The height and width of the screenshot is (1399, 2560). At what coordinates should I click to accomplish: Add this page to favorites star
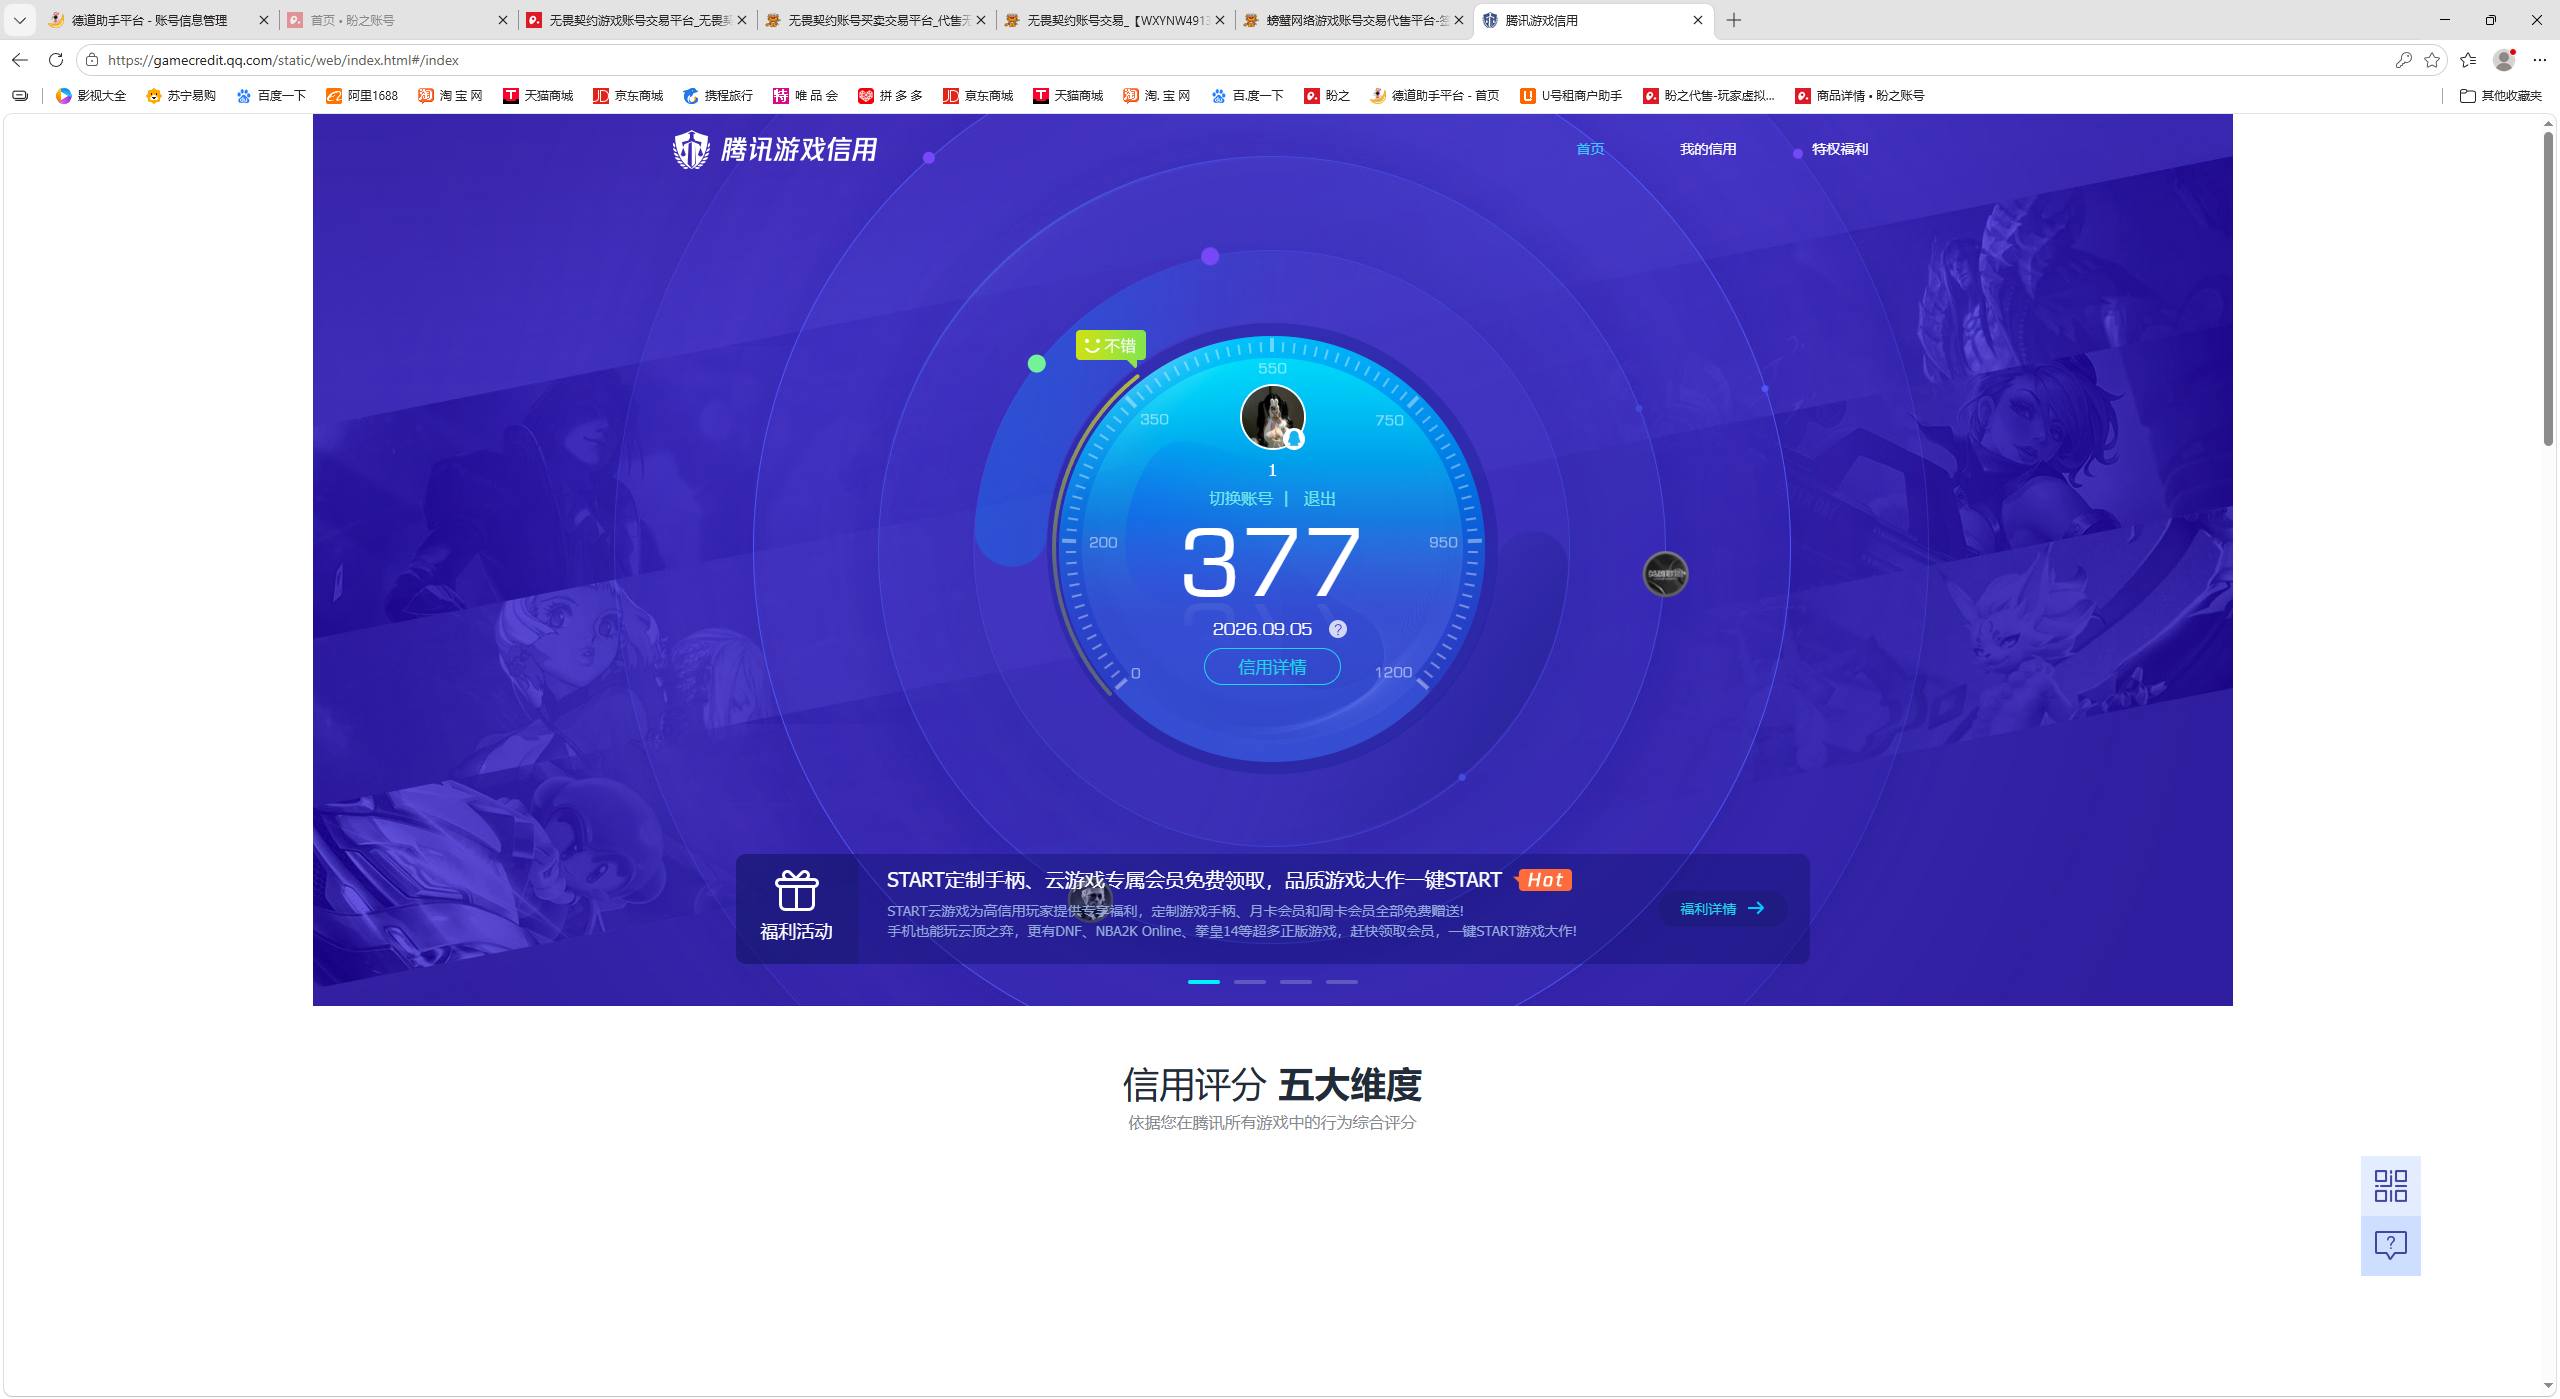coord(2432,60)
